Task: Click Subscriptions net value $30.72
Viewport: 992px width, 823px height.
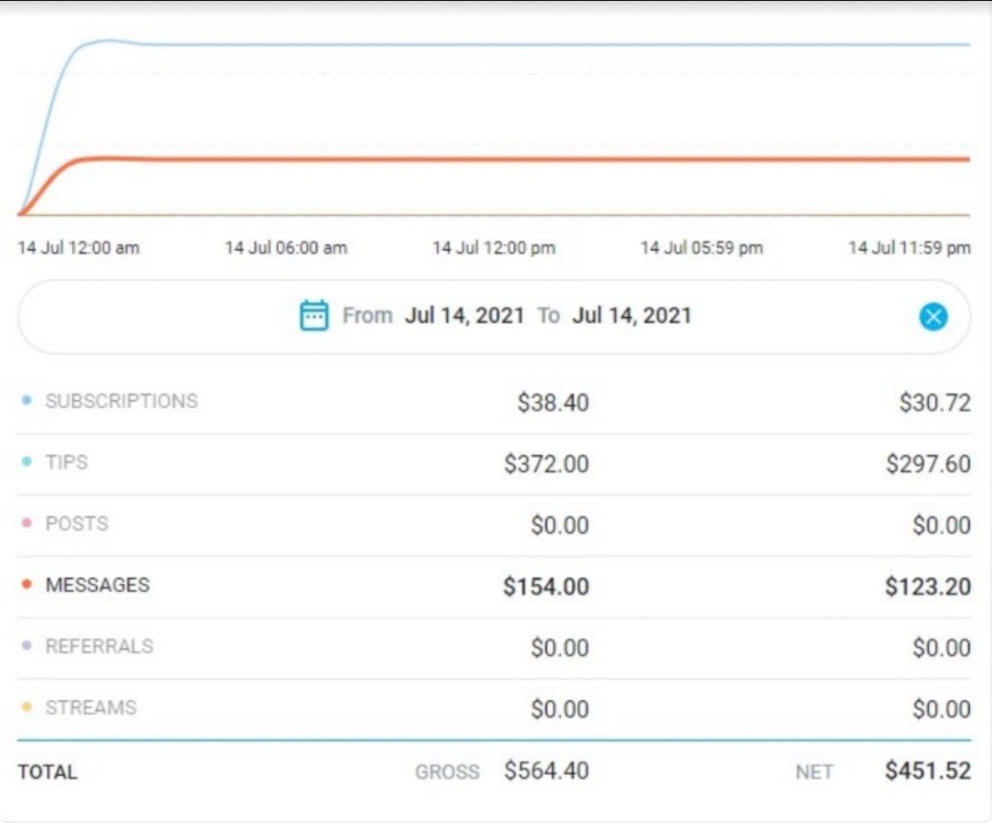Action: (x=935, y=402)
